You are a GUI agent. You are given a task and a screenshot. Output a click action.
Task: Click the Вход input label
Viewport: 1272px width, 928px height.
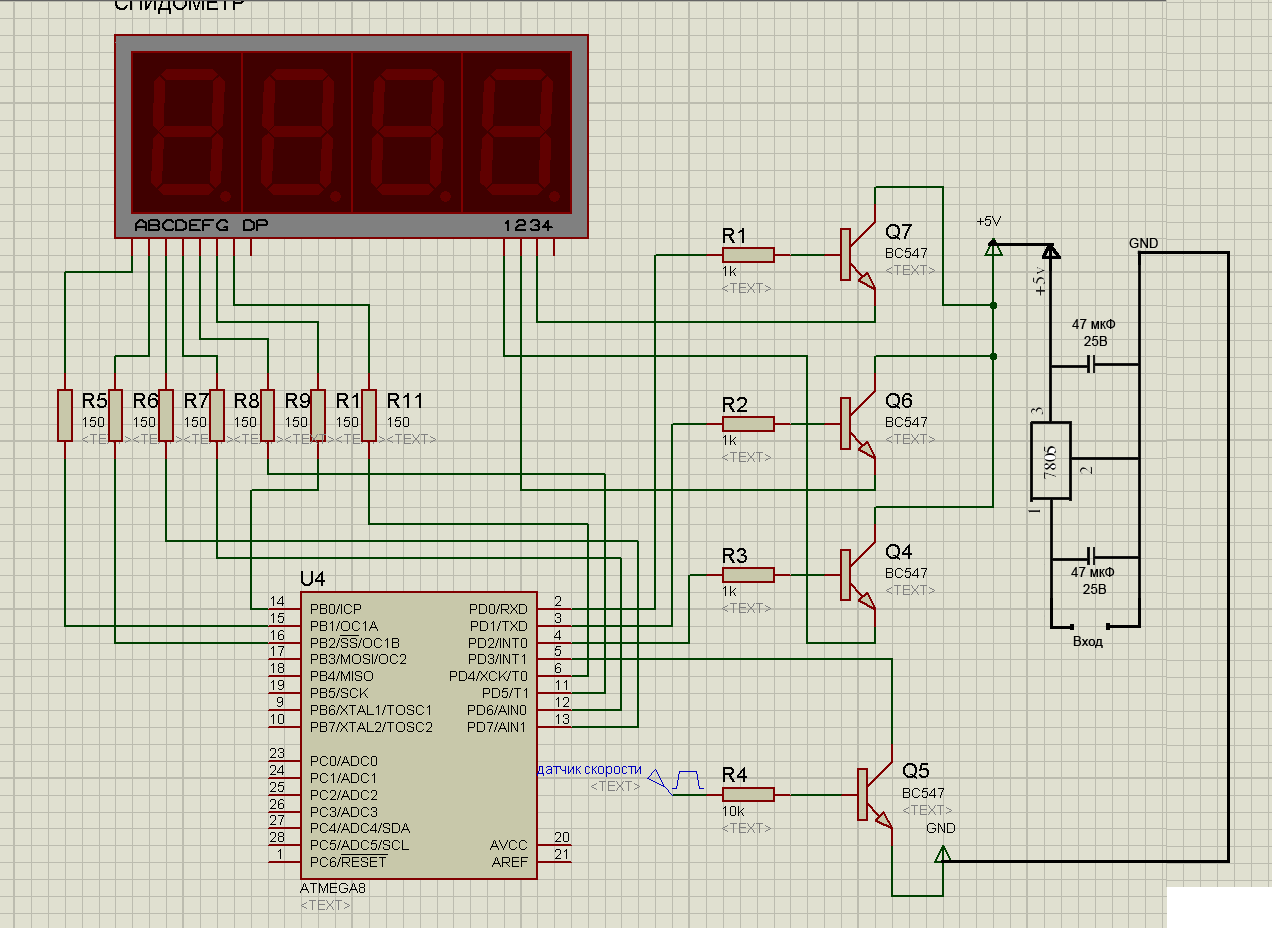[x=1087, y=642]
